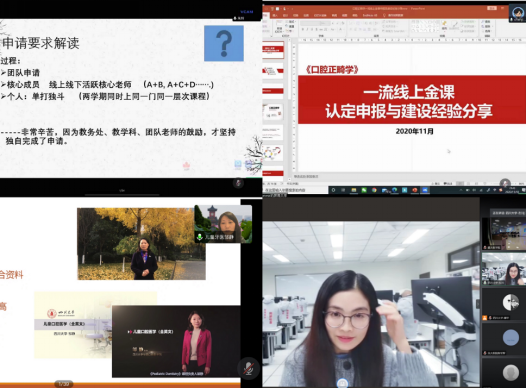
Task: Open the Transitions (切换) ribbon tab
Action: click(x=295, y=15)
